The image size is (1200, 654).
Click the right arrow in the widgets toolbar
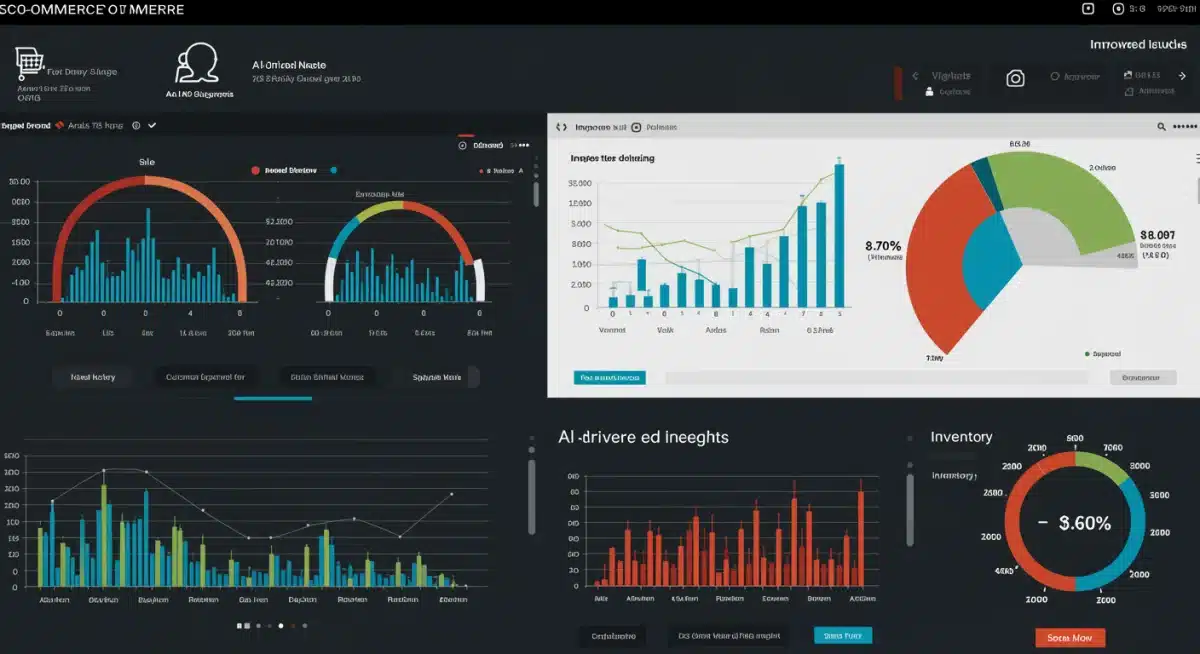click(x=1182, y=74)
